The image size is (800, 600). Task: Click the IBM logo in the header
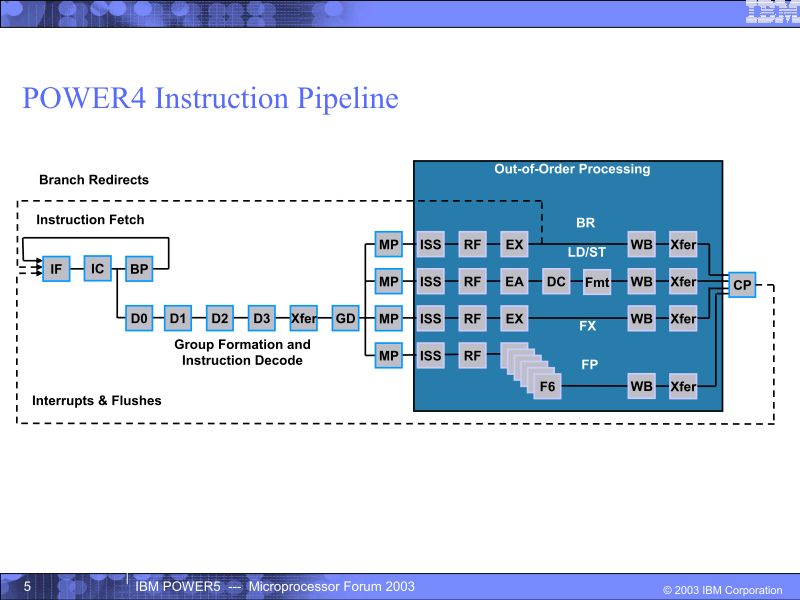coord(772,12)
